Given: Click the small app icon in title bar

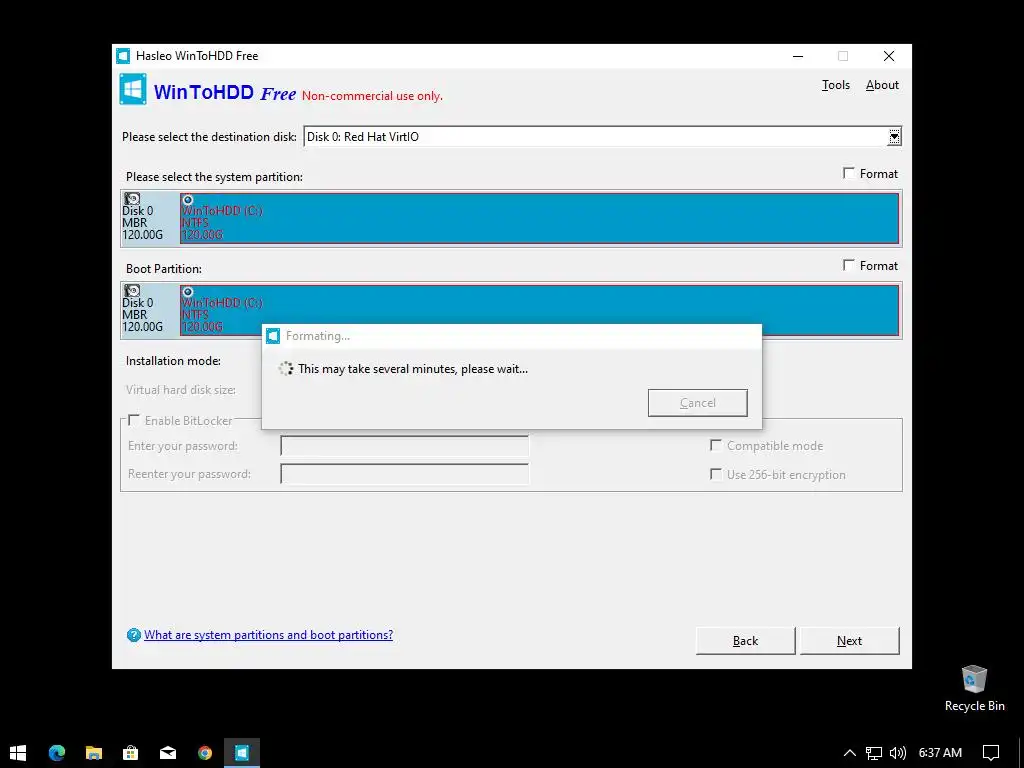Looking at the screenshot, I should (123, 56).
